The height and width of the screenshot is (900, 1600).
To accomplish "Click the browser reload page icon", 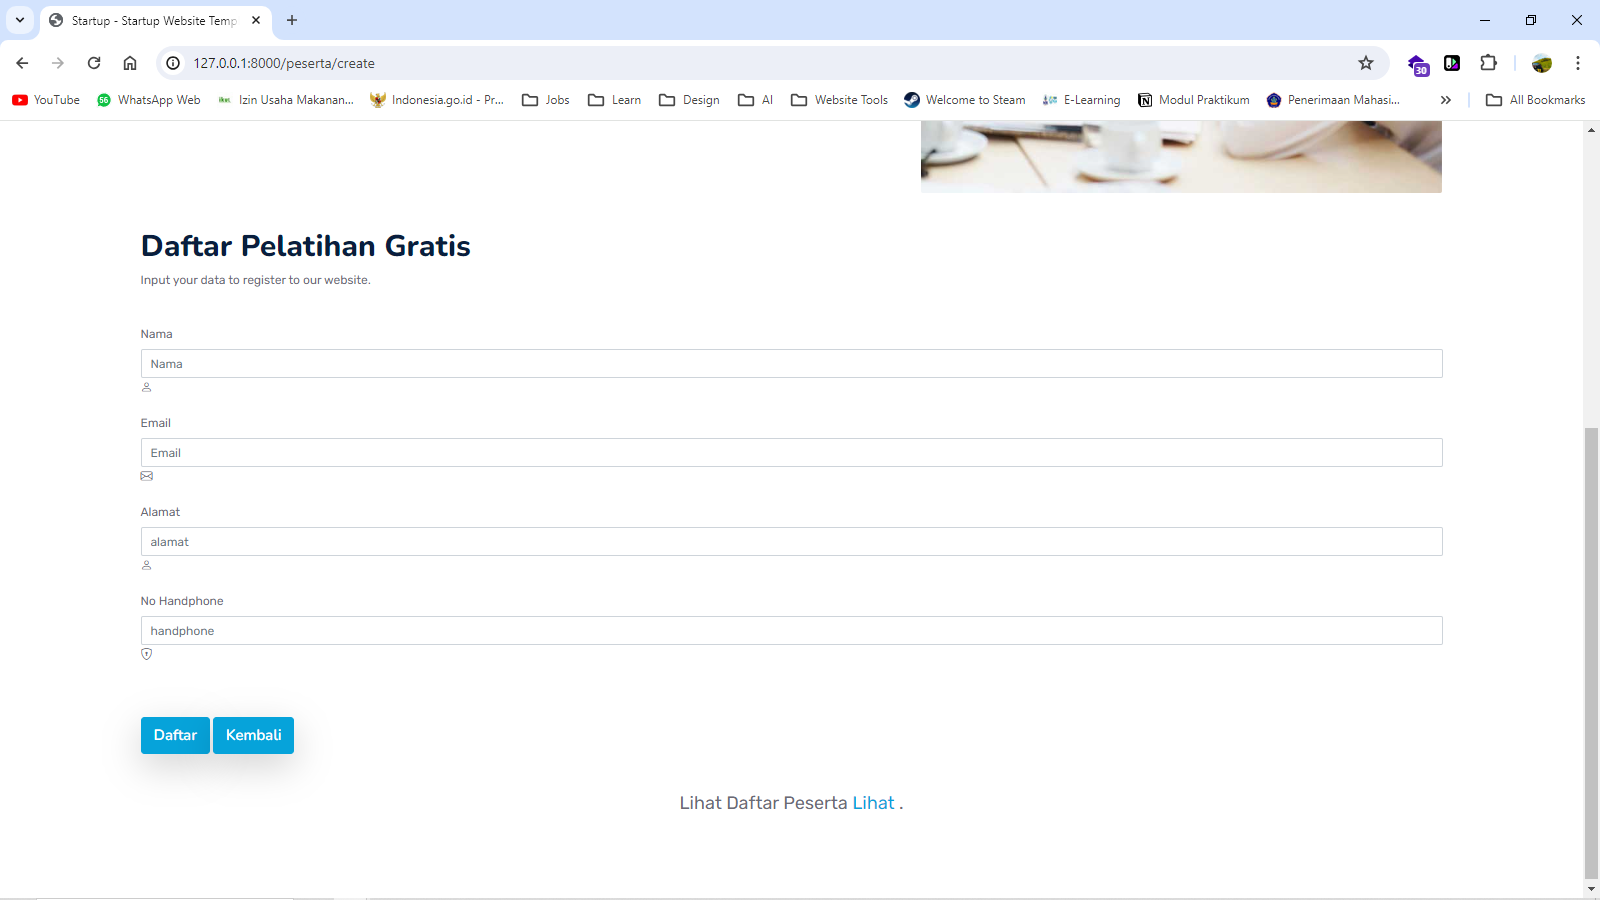I will point(94,63).
